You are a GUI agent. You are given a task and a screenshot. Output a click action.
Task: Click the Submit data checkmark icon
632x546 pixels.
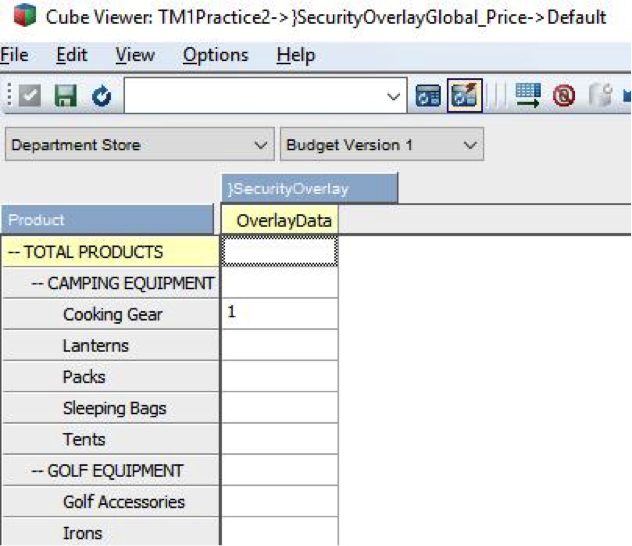[30, 97]
